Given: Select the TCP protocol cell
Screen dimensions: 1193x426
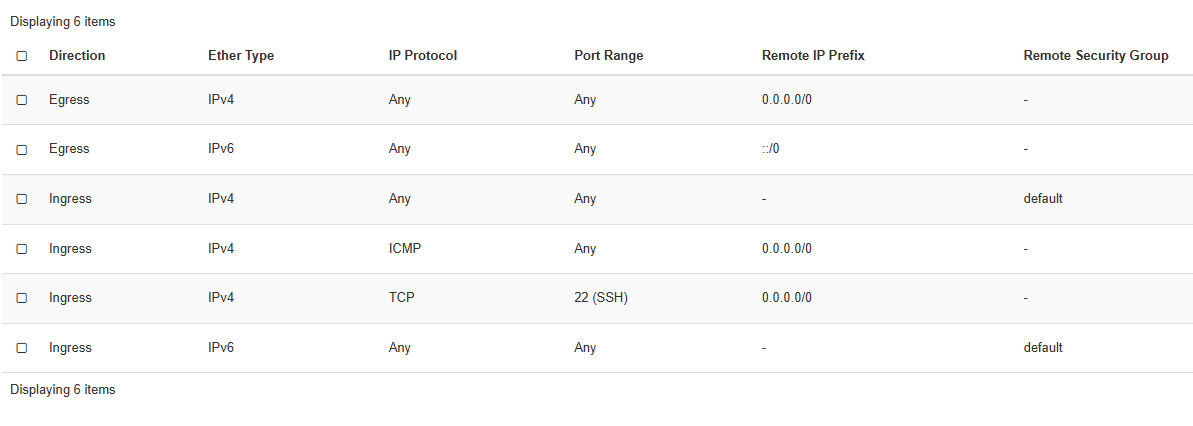Looking at the screenshot, I should pyautogui.click(x=401, y=298).
